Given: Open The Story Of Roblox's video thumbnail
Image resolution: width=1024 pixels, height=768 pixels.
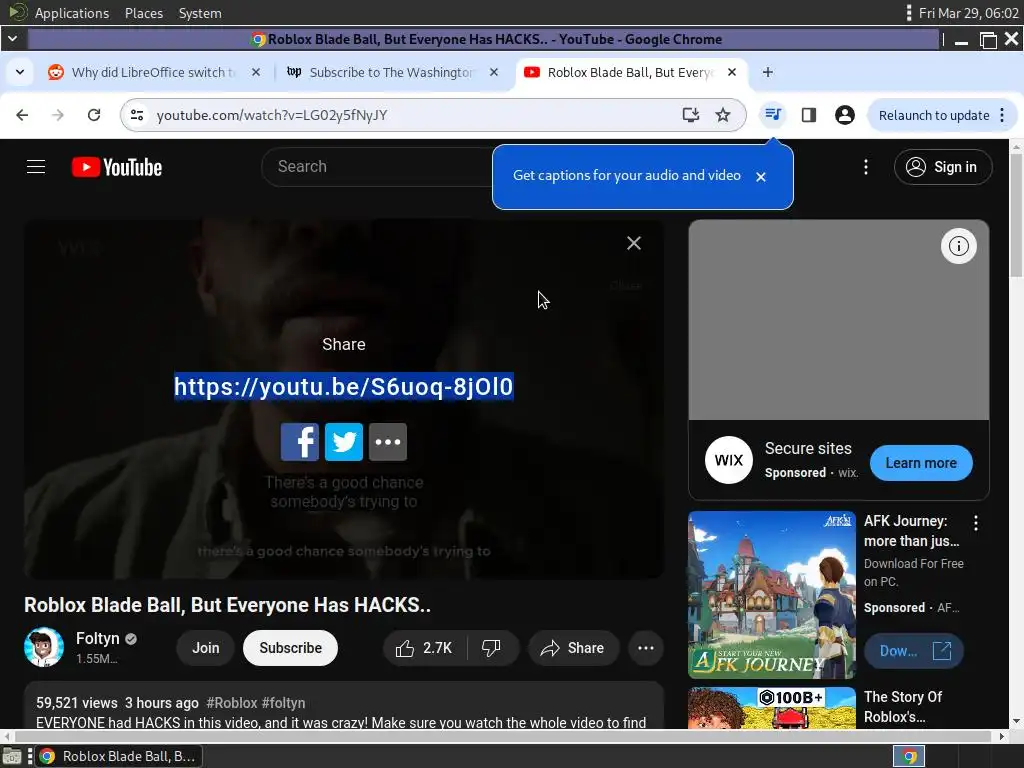Looking at the screenshot, I should [772, 708].
